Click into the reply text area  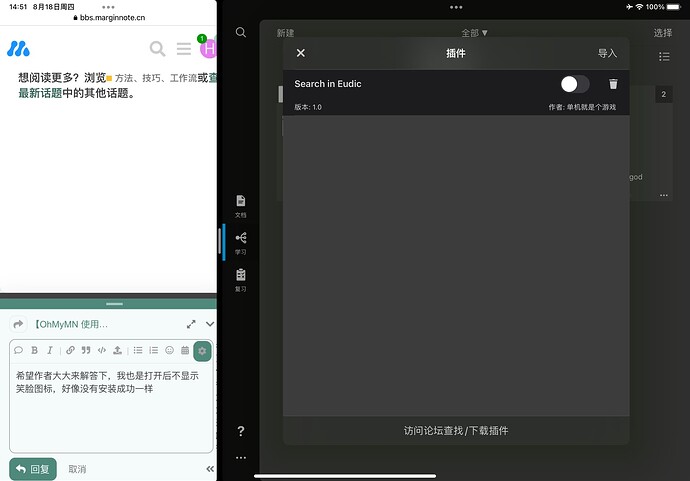click(111, 407)
